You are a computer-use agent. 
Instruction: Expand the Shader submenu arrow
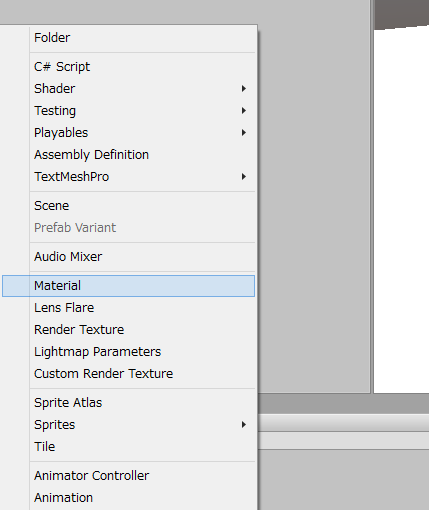[244, 89]
